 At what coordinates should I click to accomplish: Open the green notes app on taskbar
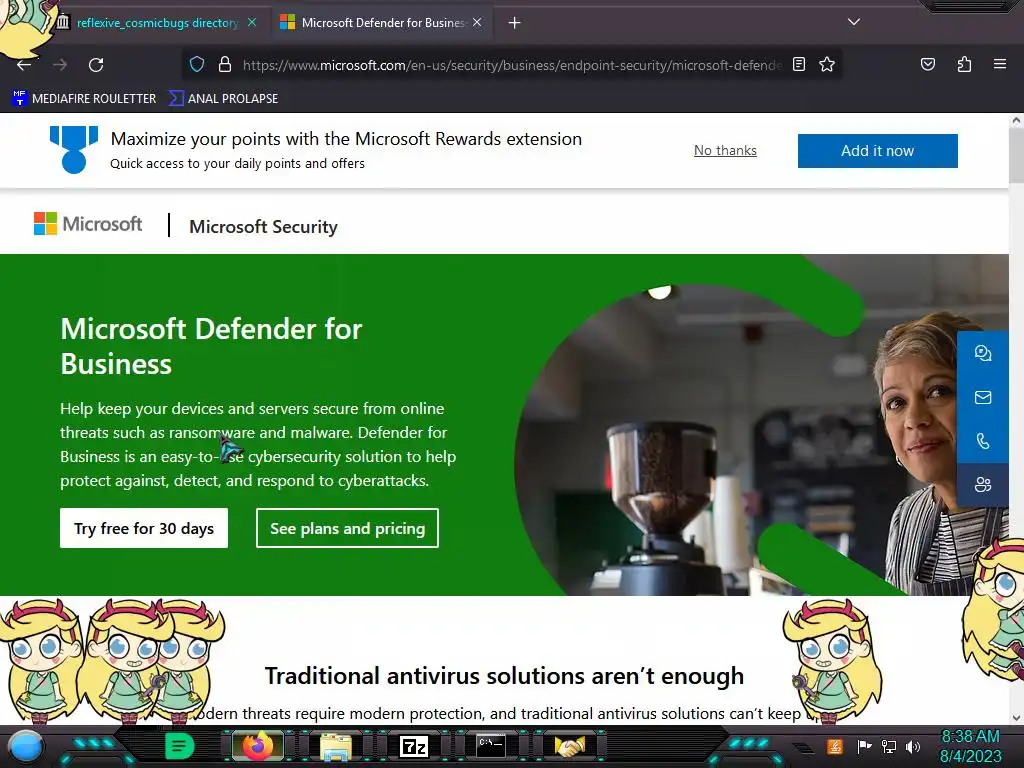(179, 746)
